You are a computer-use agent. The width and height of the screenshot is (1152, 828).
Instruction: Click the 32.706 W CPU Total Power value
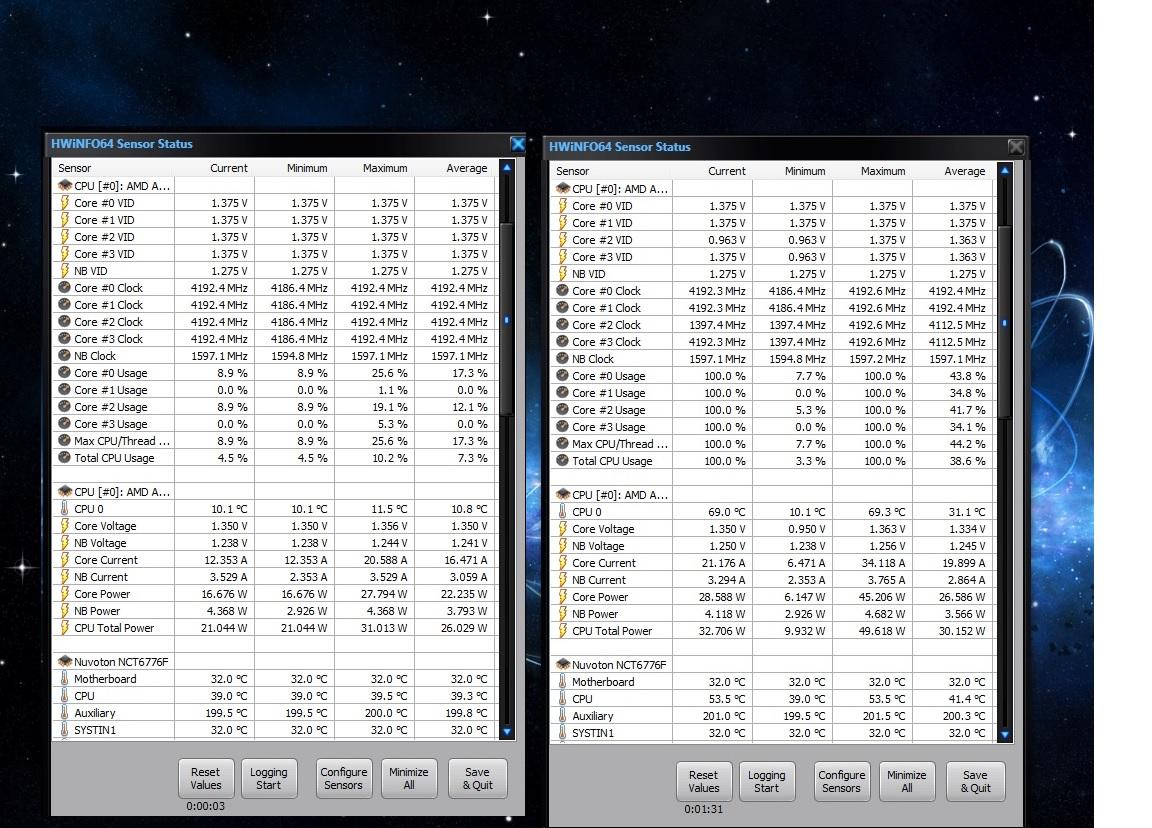pos(721,631)
